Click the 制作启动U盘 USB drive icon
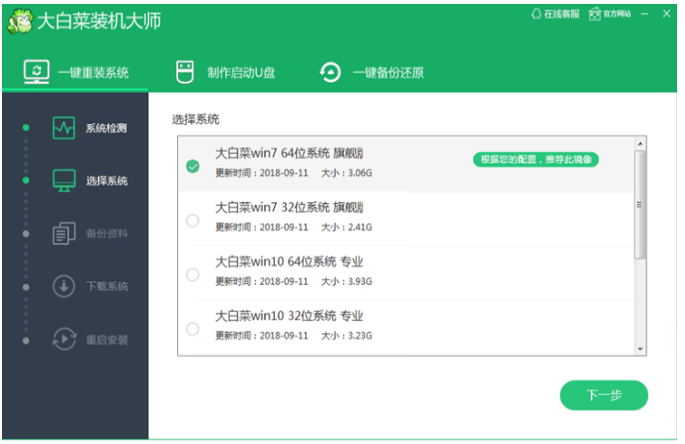 pyautogui.click(x=185, y=72)
